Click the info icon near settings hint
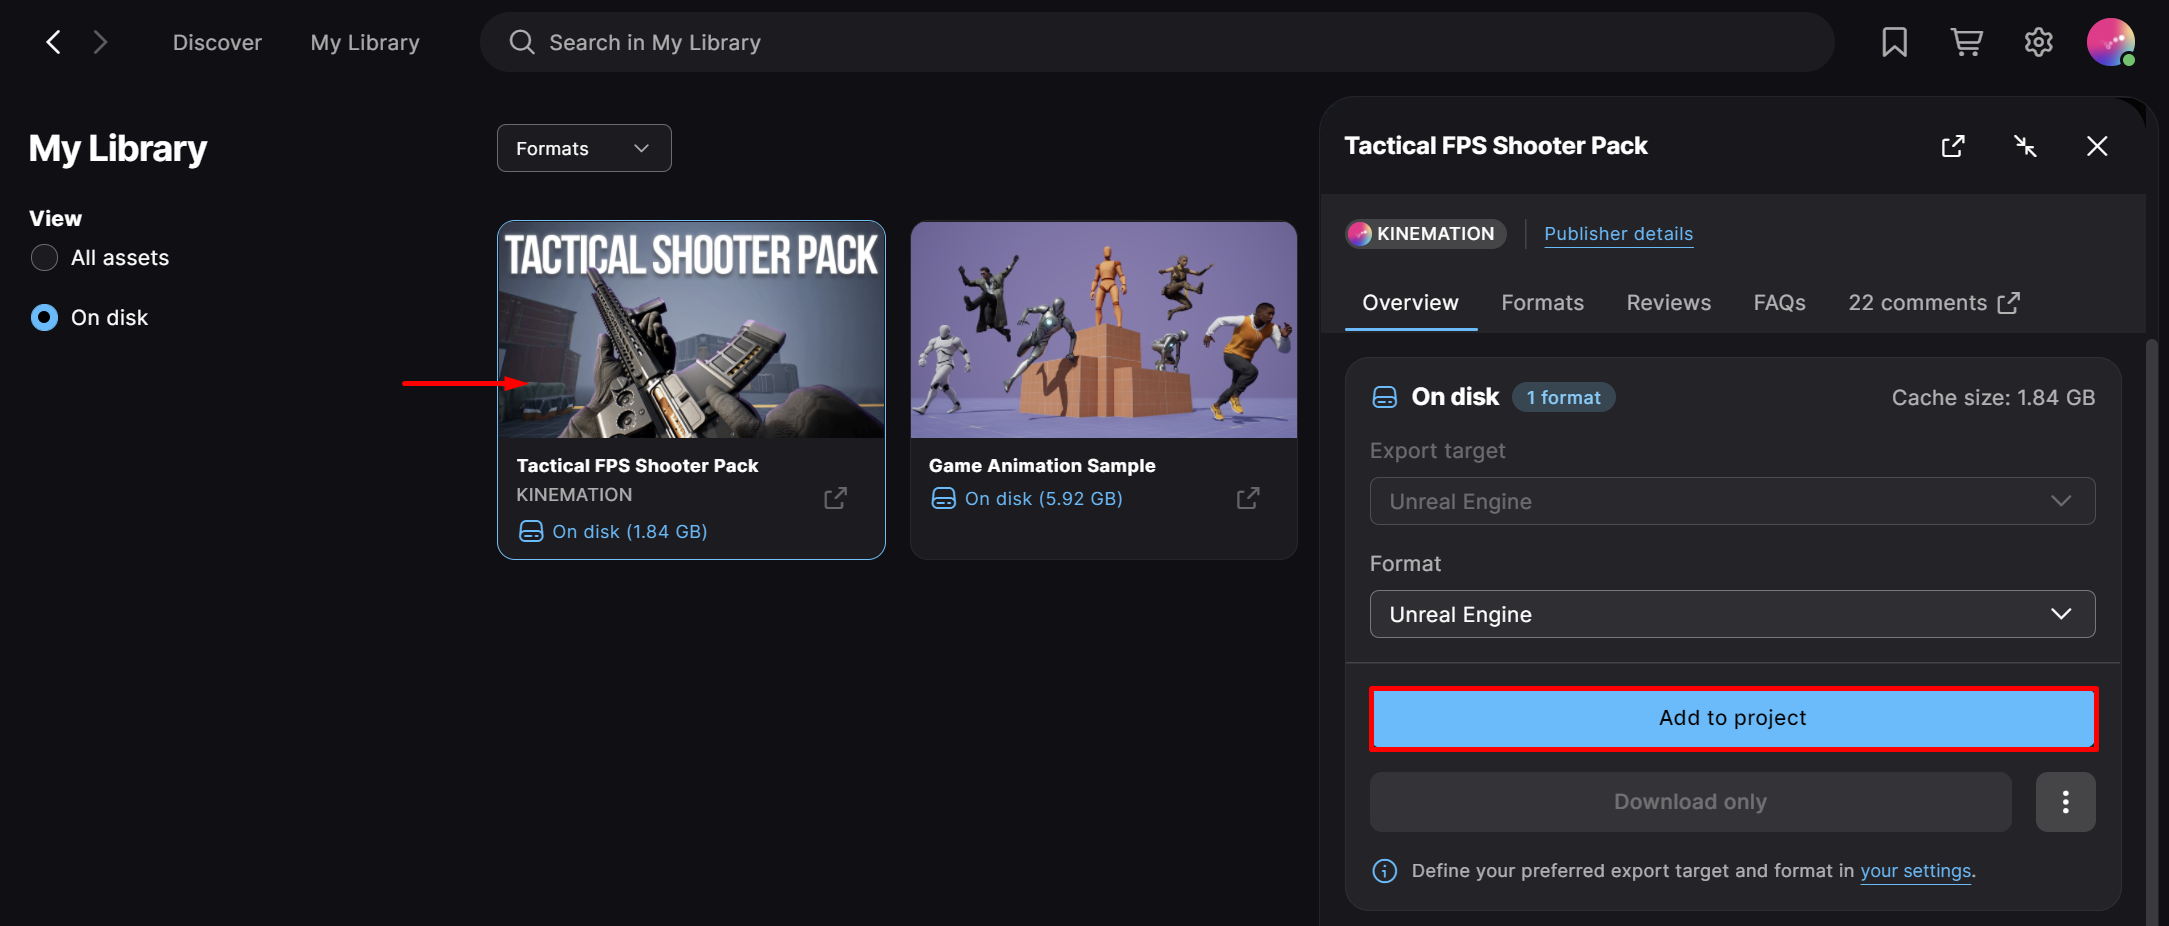This screenshot has width=2169, height=926. click(x=1385, y=871)
